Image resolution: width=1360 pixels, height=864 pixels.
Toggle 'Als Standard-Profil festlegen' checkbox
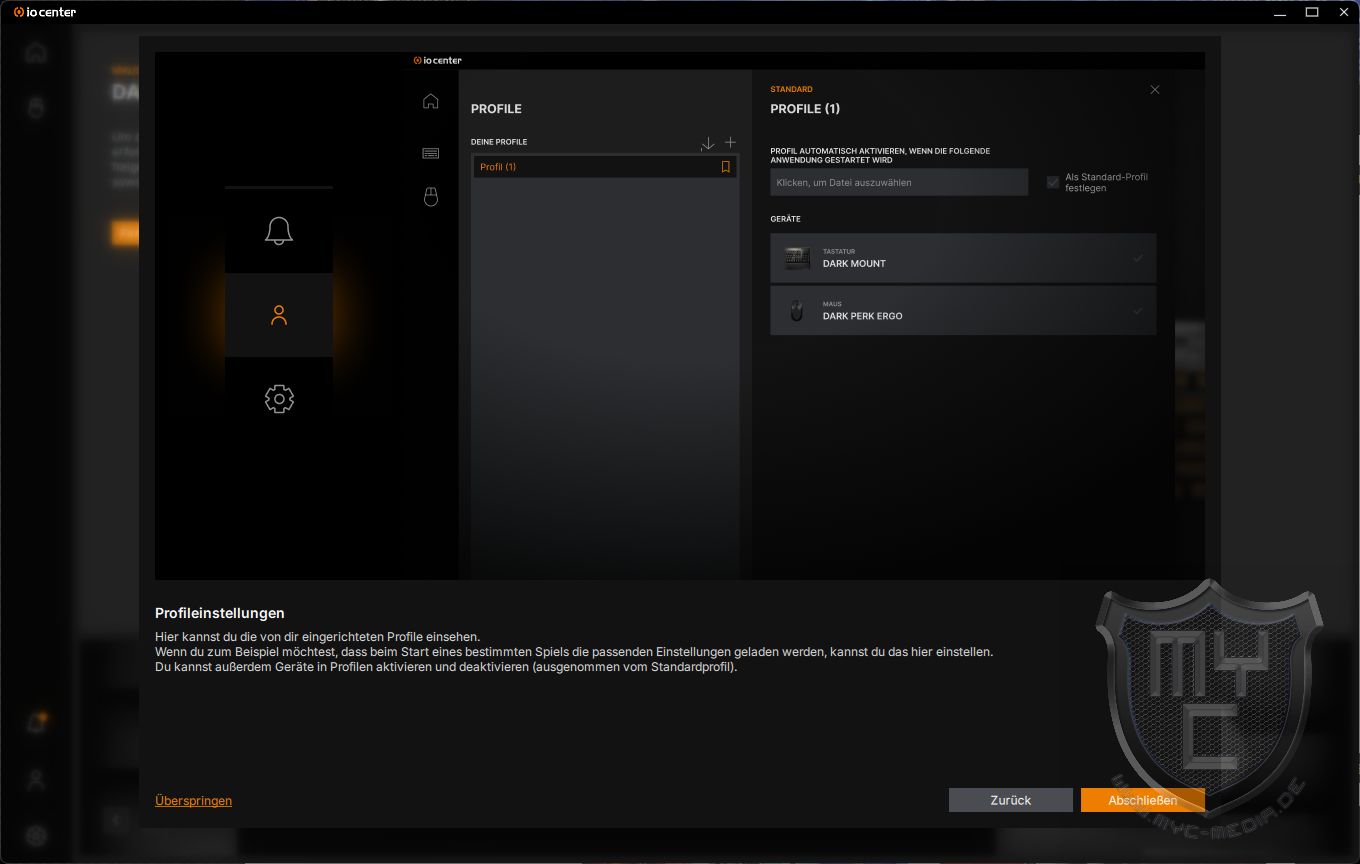pos(1053,182)
